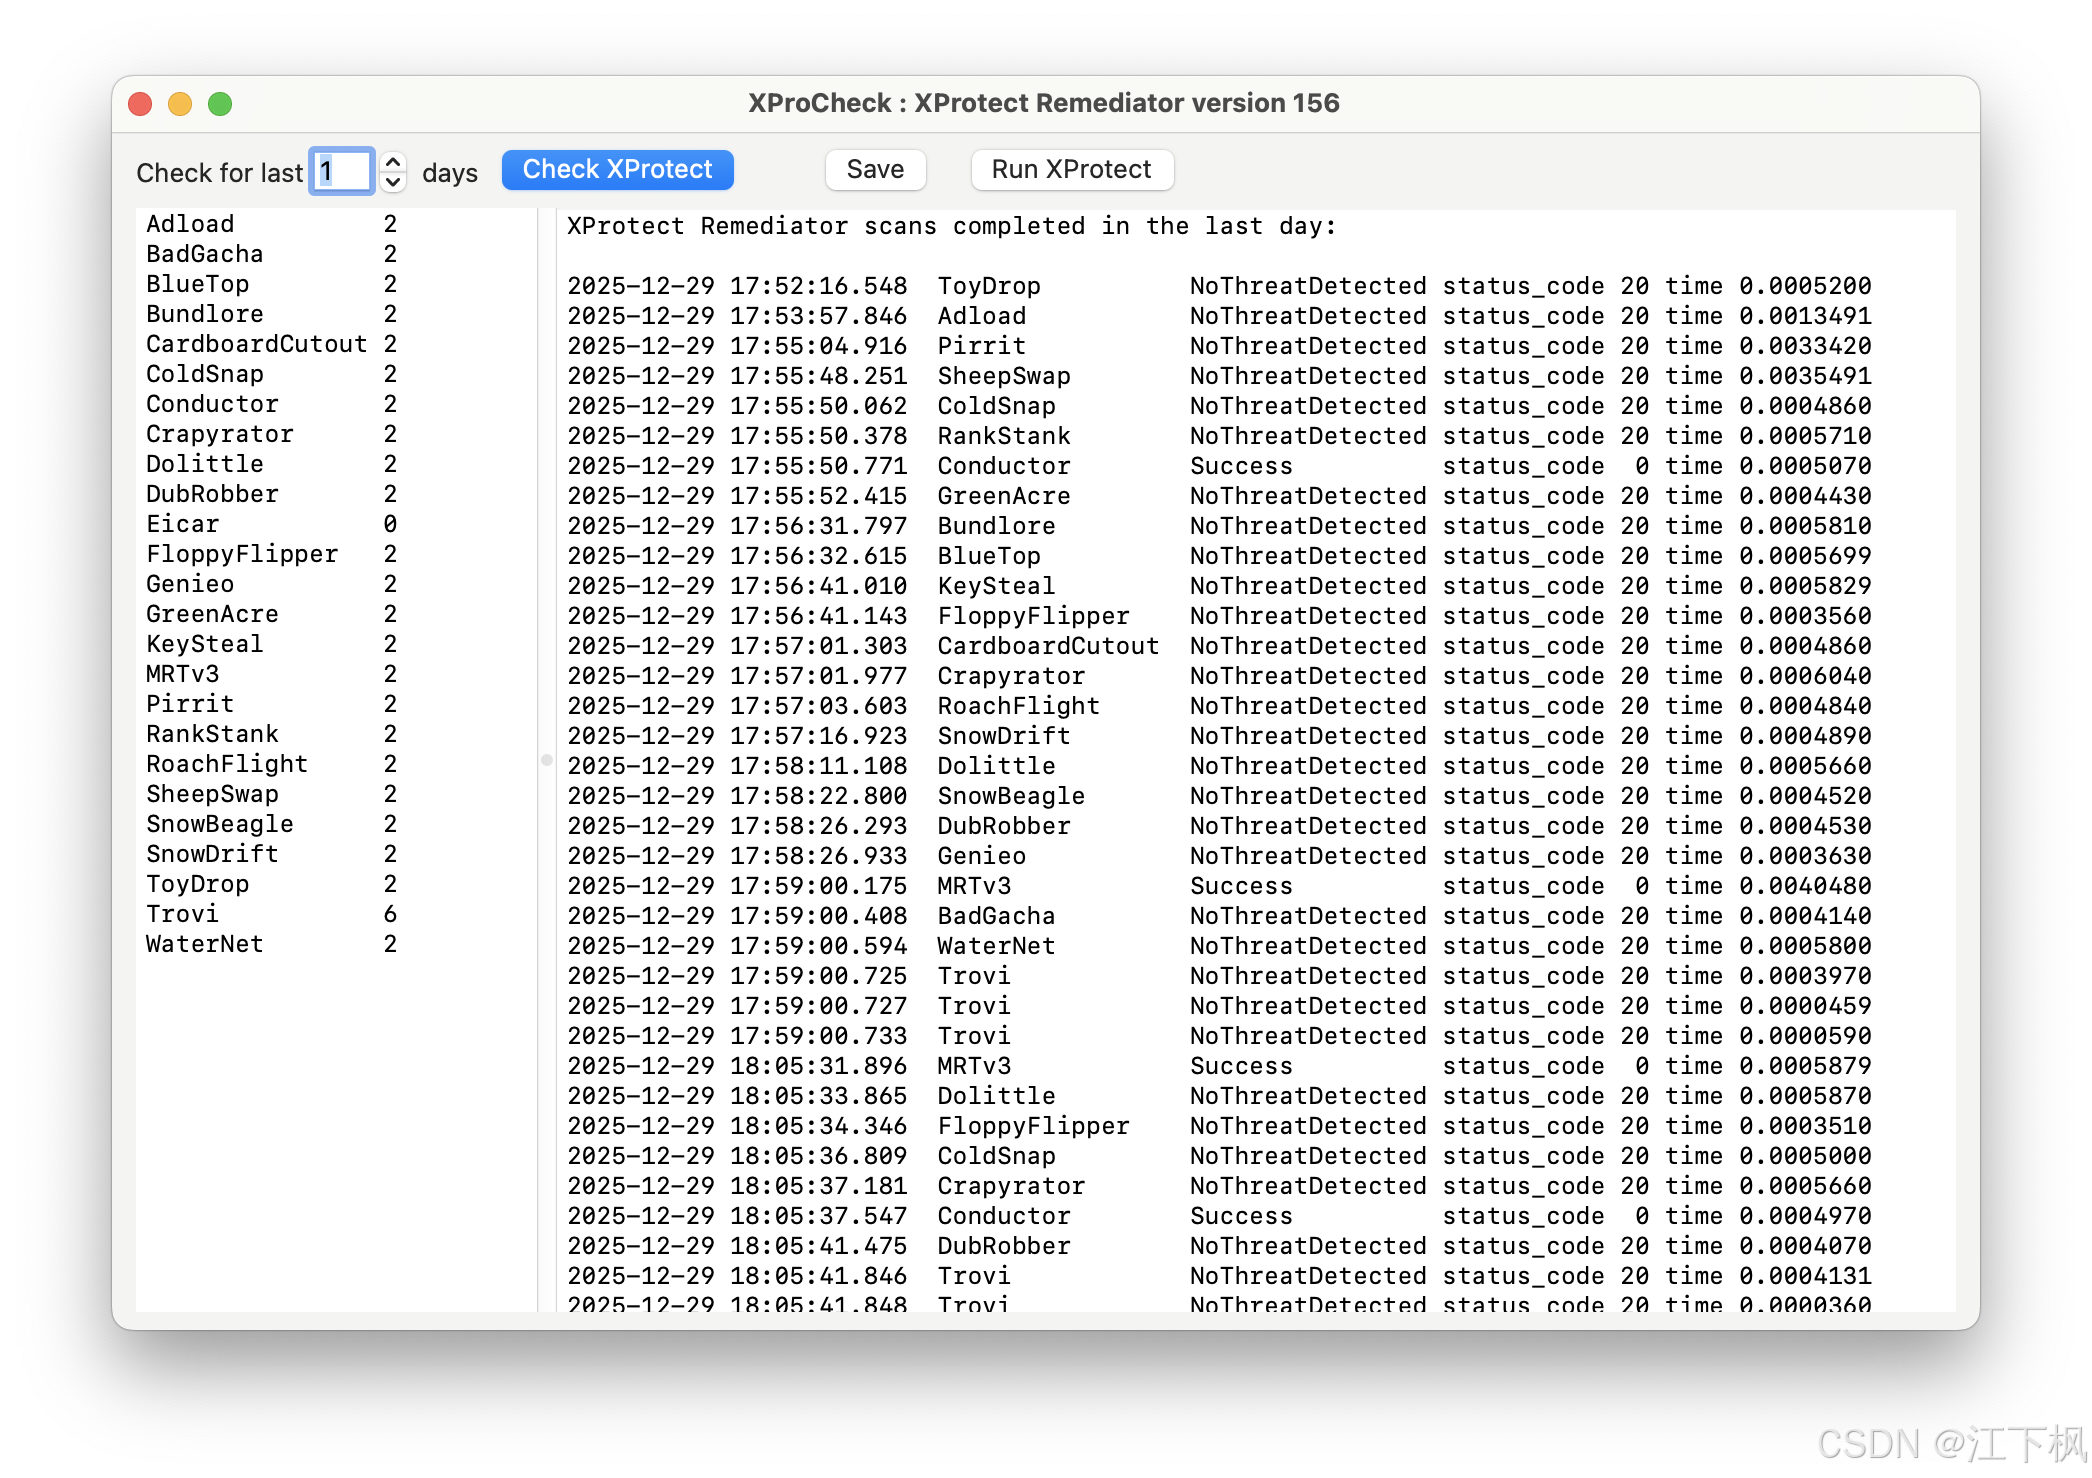The image size is (2092, 1478).
Task: Click the split view divider handle
Action: point(546,760)
